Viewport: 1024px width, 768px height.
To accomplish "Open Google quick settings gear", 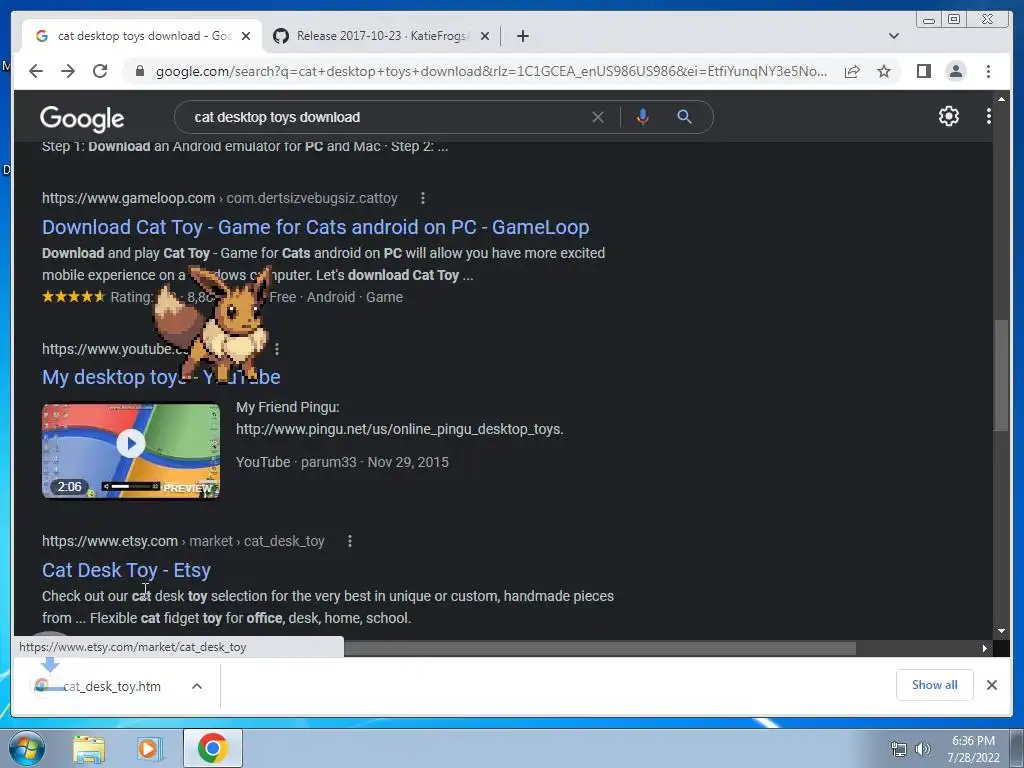I will pyautogui.click(x=949, y=116).
